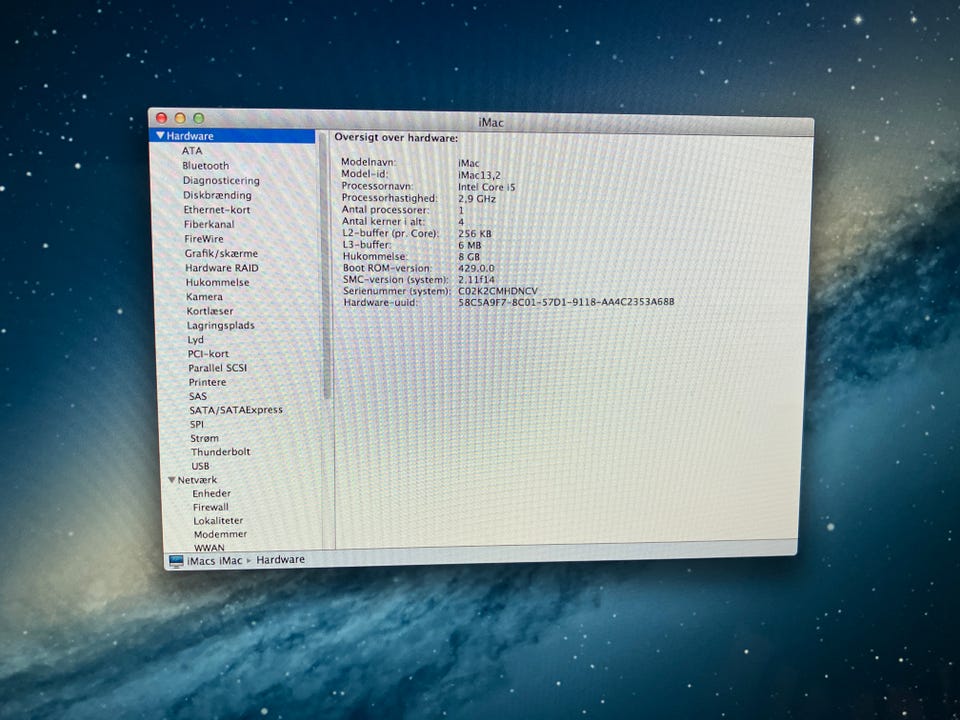Click the iMac computer icon in path bar
This screenshot has height=720, width=960.
click(x=176, y=561)
